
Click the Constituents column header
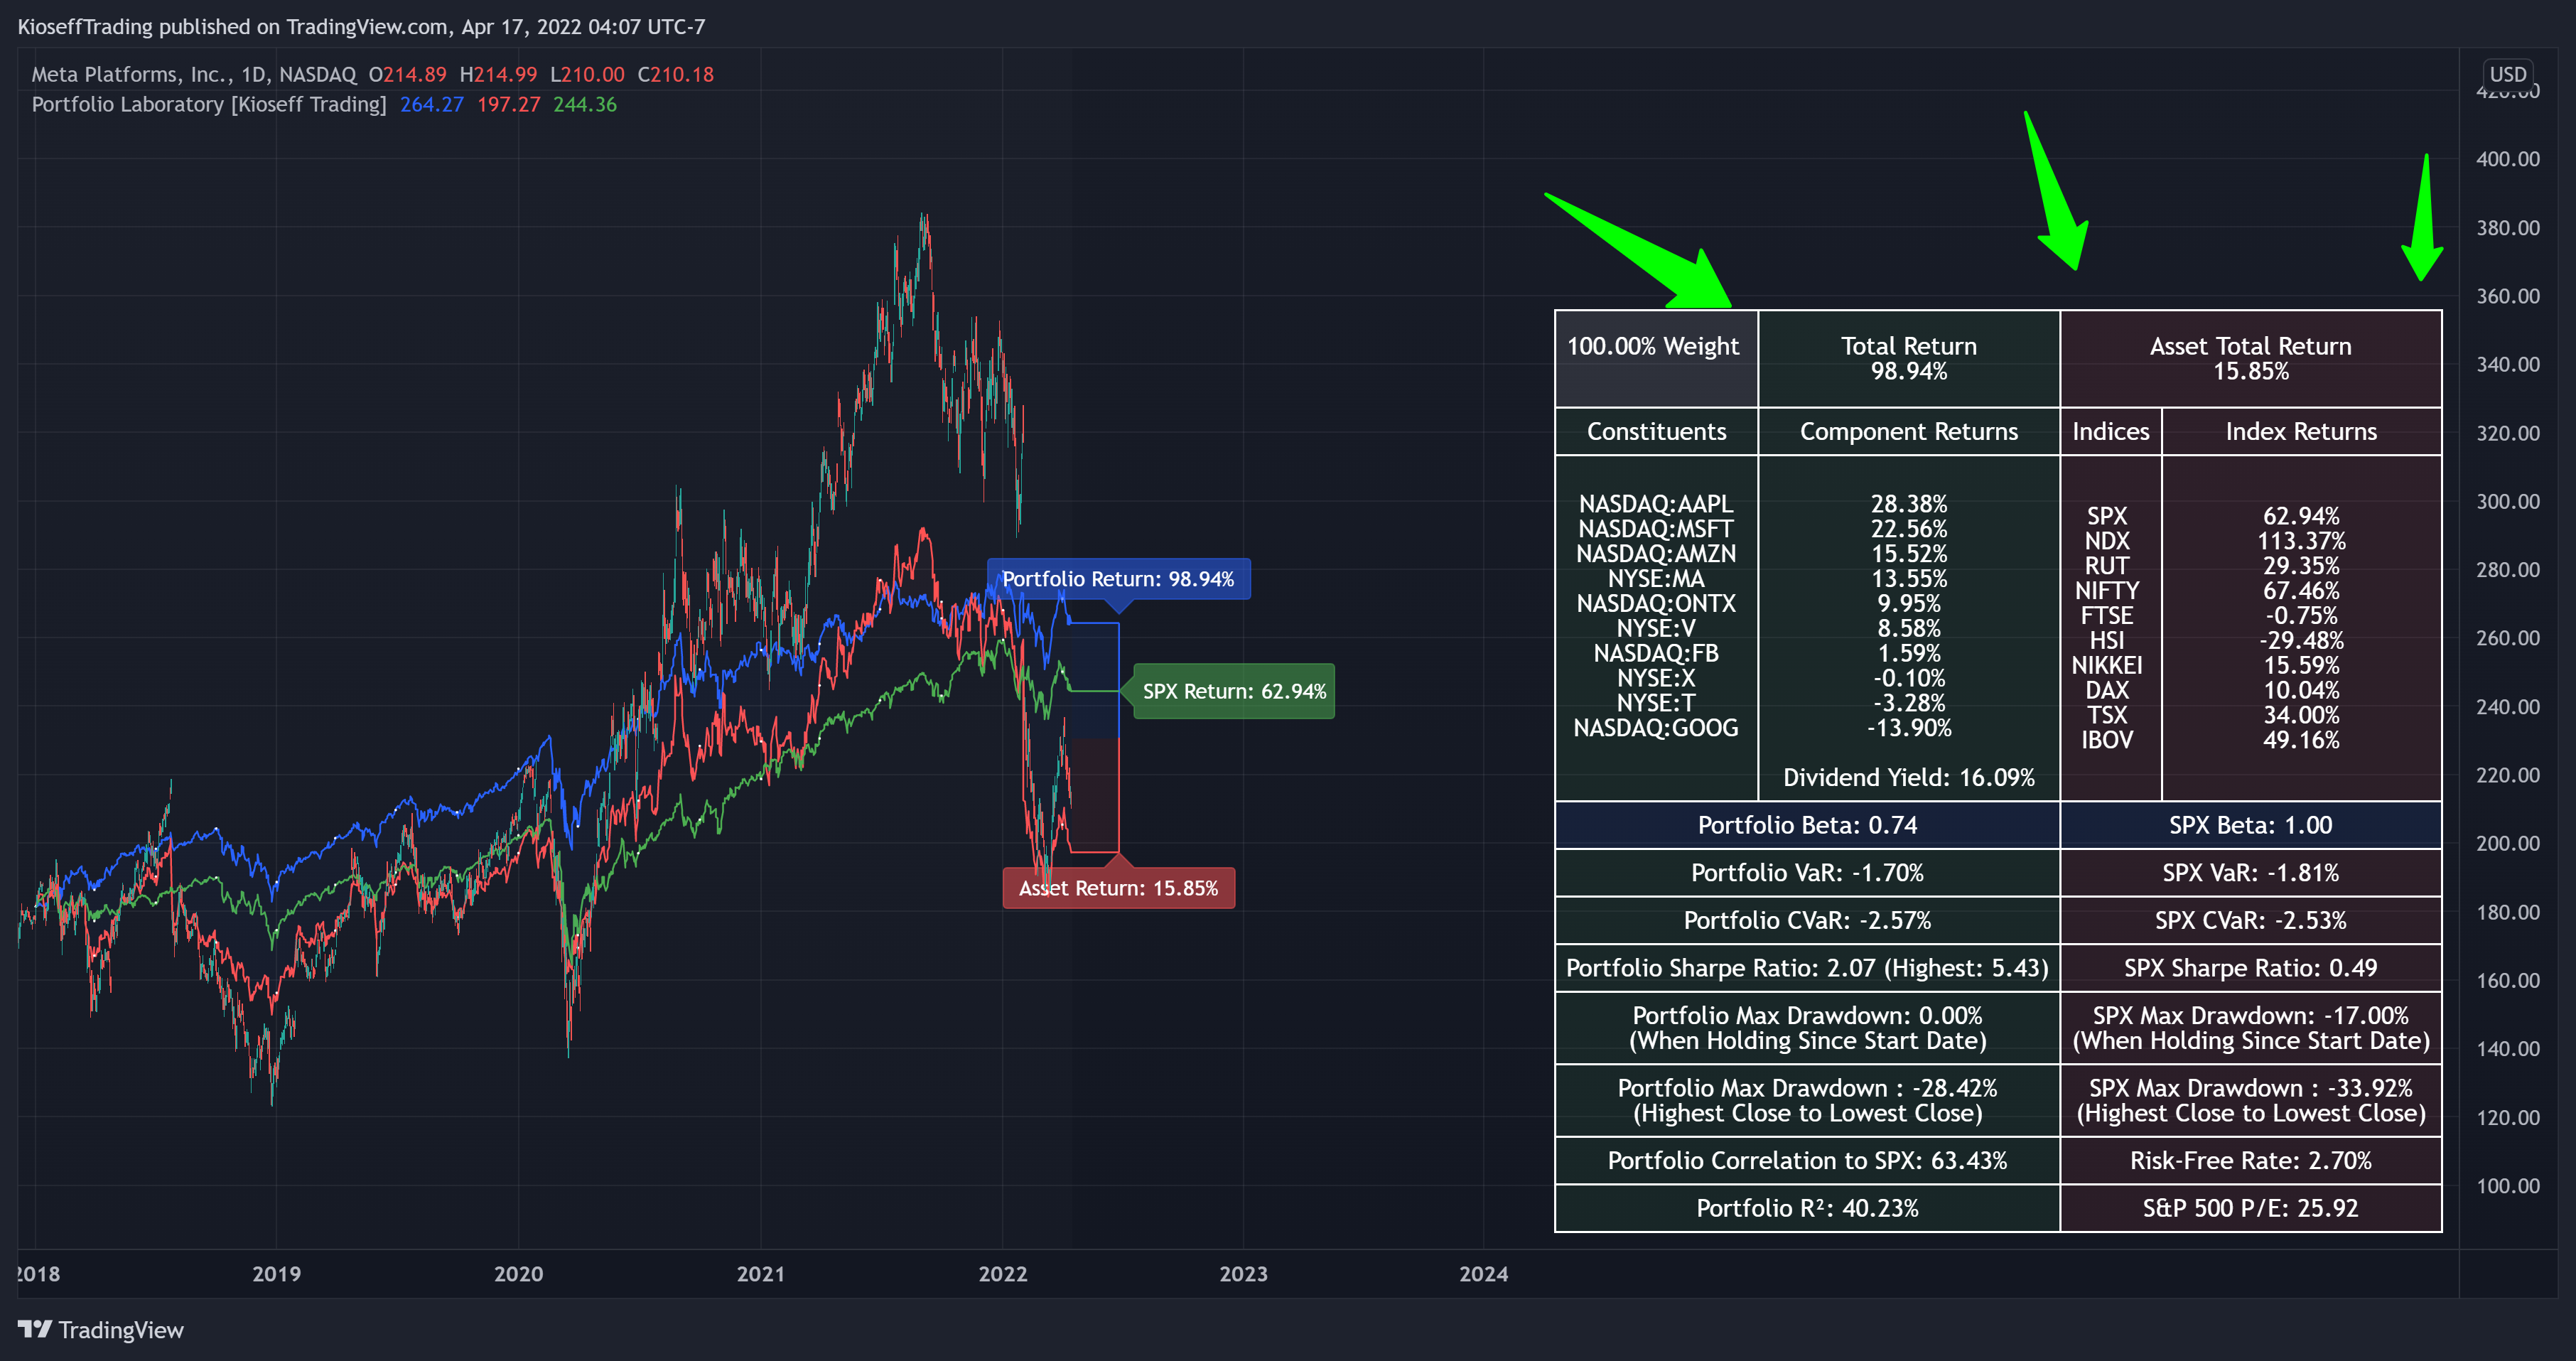1656,431
